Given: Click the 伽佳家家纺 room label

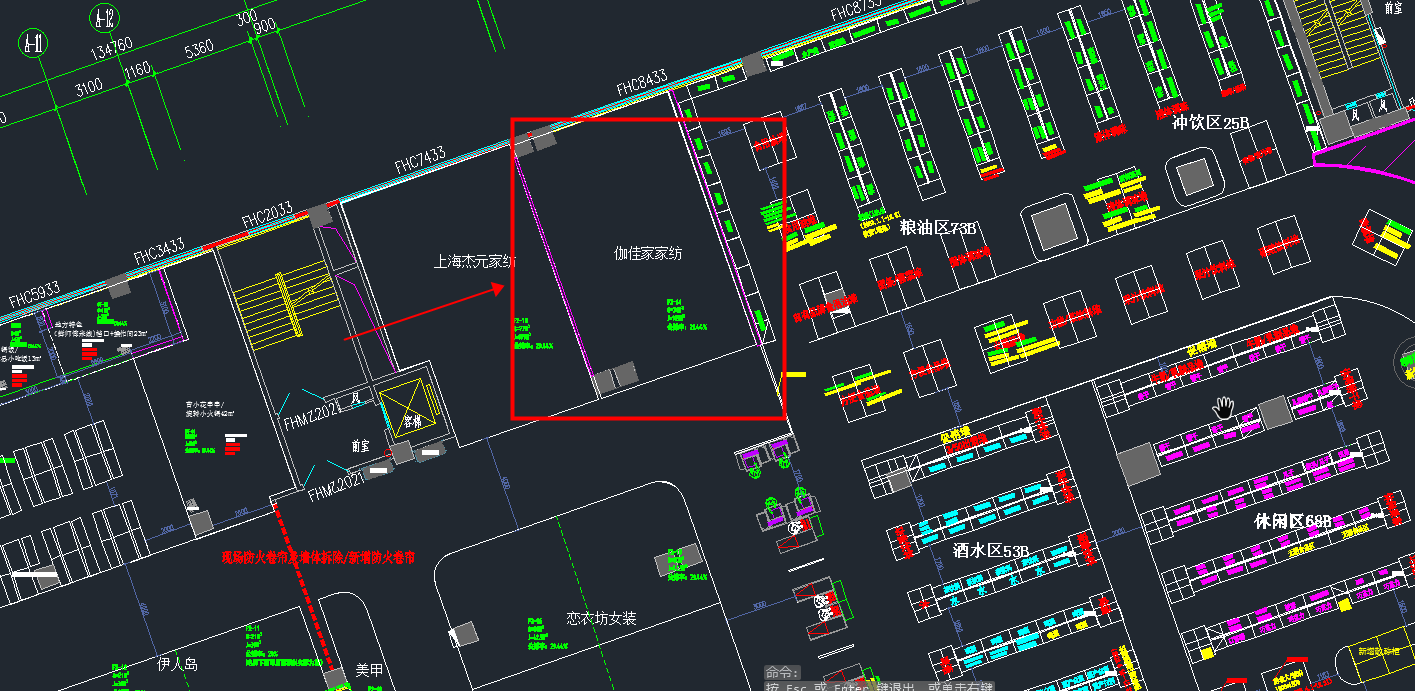Looking at the screenshot, I should click(648, 254).
